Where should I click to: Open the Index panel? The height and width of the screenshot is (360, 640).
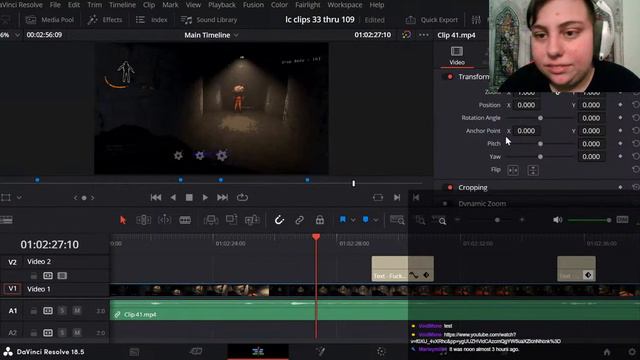click(x=151, y=20)
